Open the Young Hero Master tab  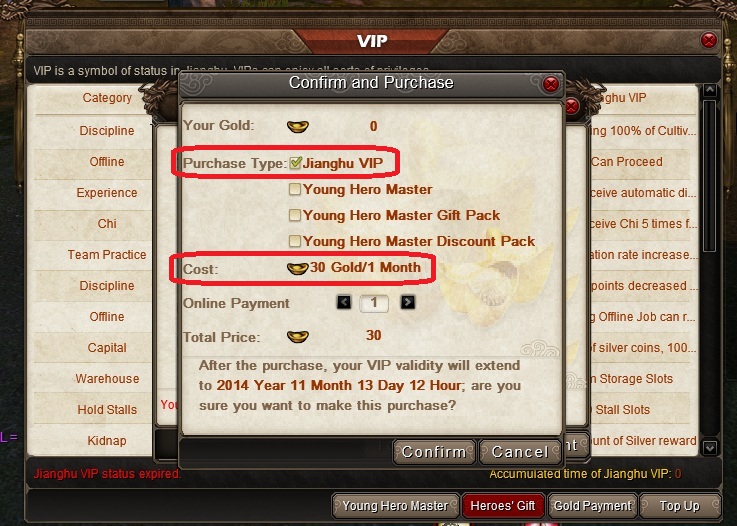(x=395, y=506)
